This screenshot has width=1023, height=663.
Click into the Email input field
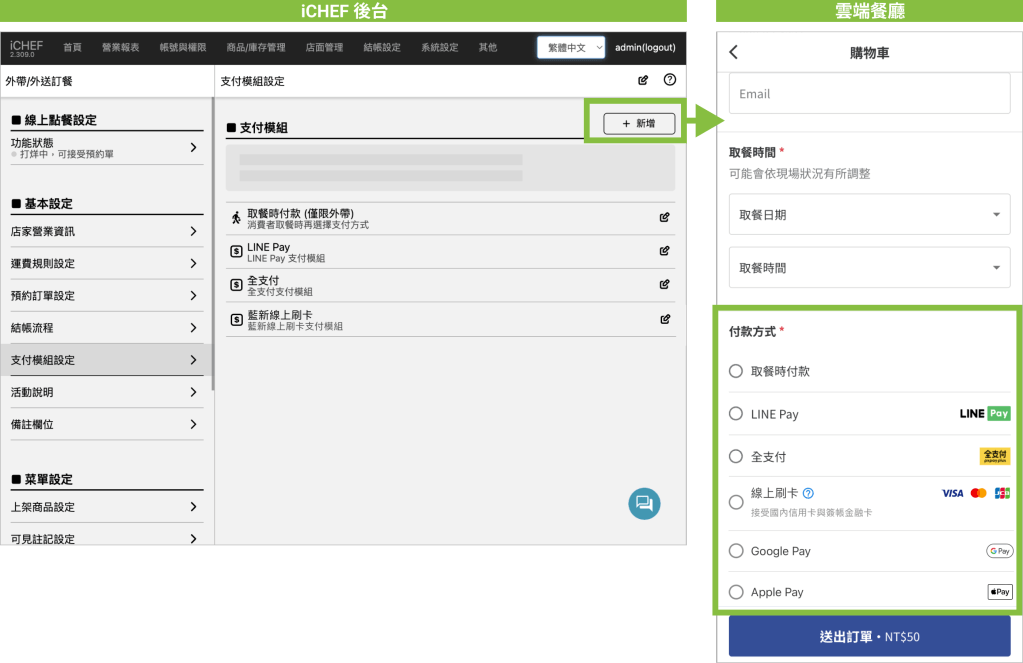click(x=869, y=94)
